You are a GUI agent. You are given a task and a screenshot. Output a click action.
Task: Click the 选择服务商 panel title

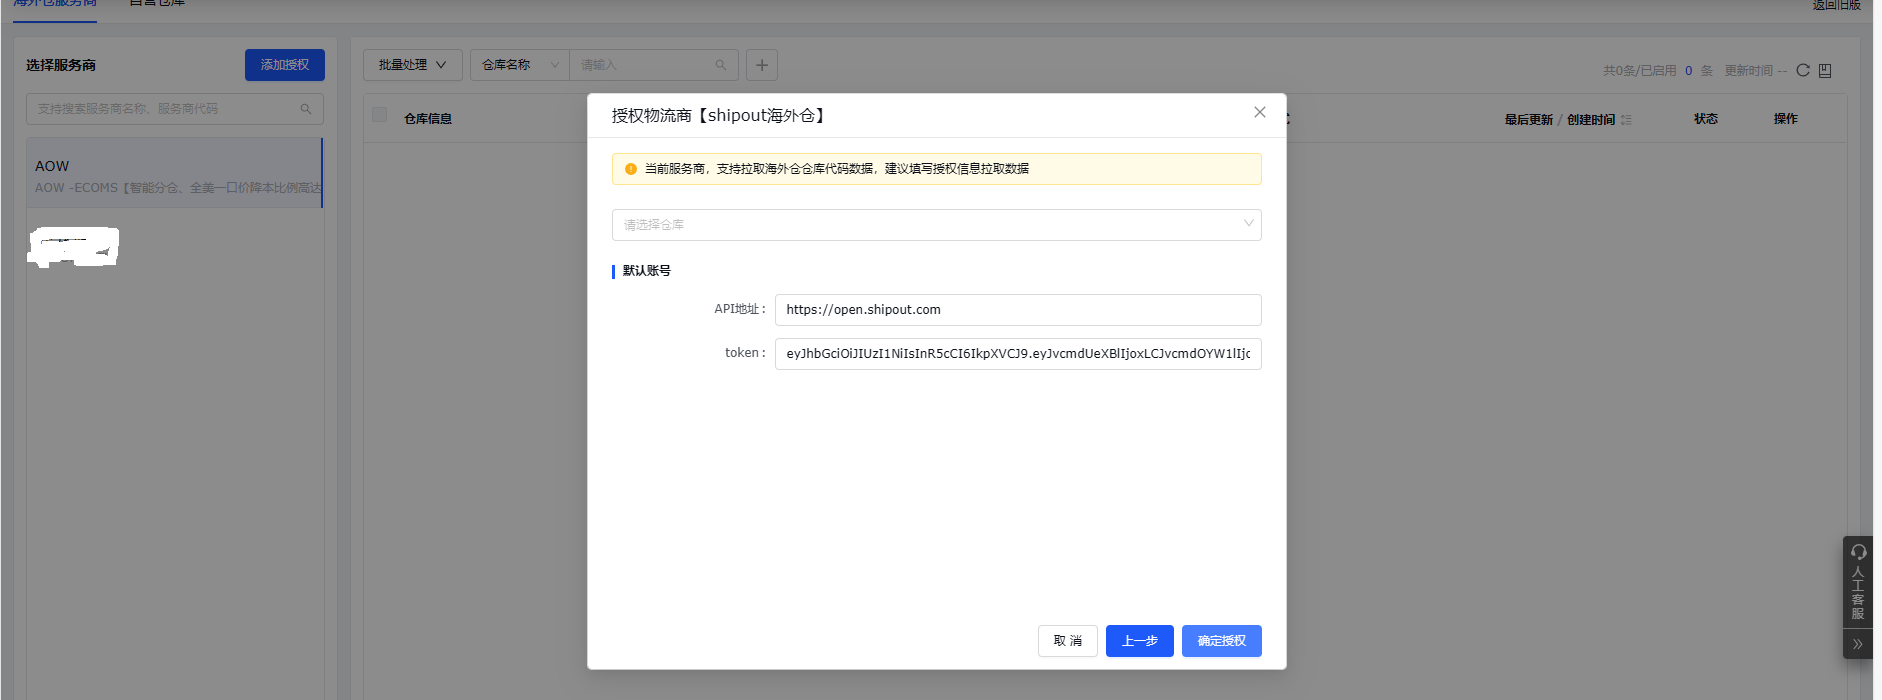[61, 65]
